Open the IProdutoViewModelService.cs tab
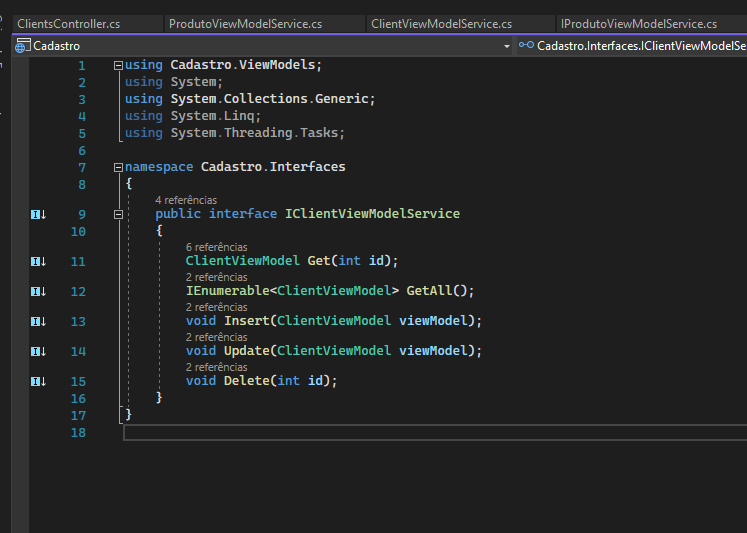Image resolution: width=747 pixels, height=533 pixels. coord(651,24)
